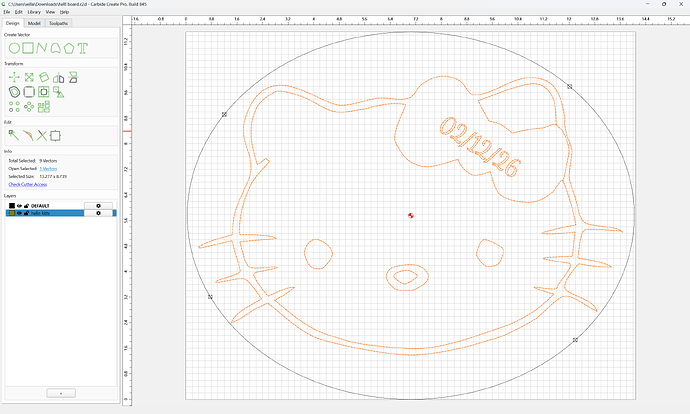Toggle visibility of the DEFAULT layer
This screenshot has height=414, width=690.
coord(19,206)
